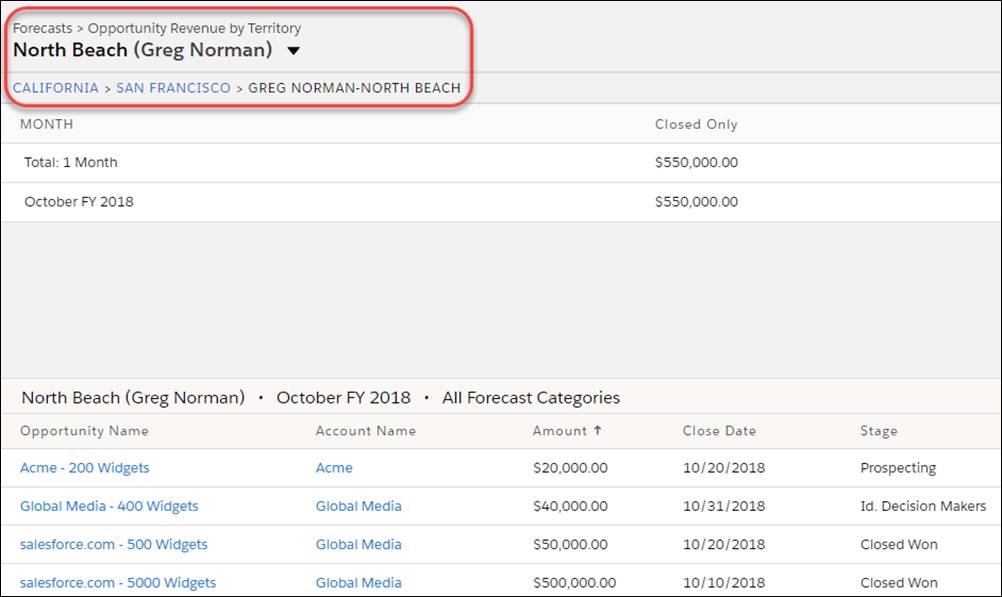
Task: Click the October $550,000.00 Closed Only cell
Action: (696, 202)
